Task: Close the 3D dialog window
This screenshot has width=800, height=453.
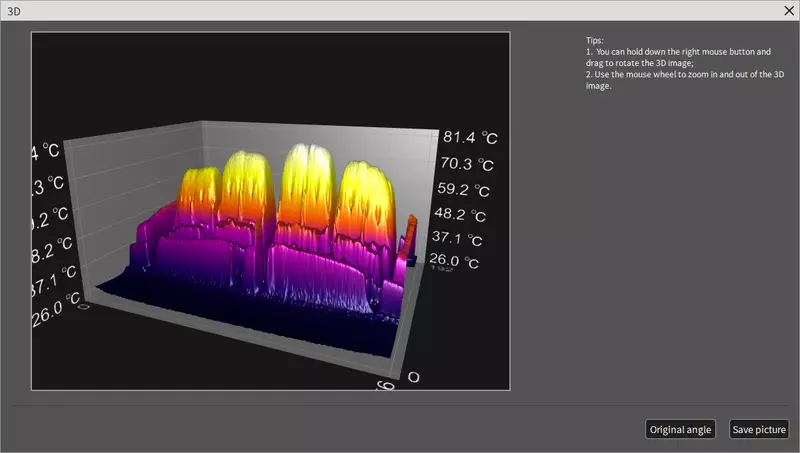Action: pyautogui.click(x=787, y=10)
